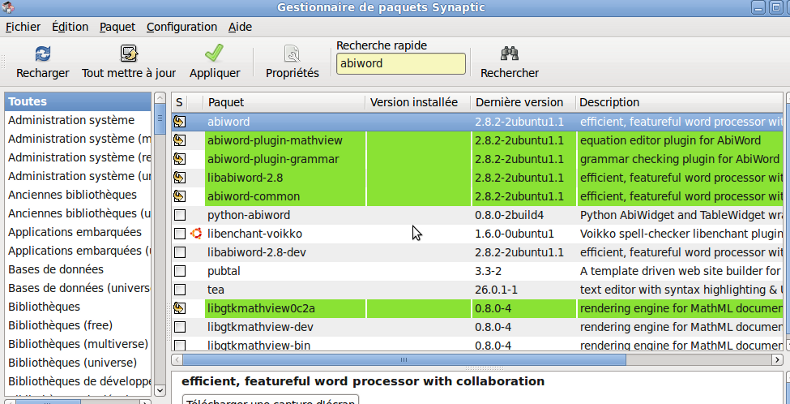This screenshot has height=404, width=790.
Task: Check the python-abiword package checkbox
Action: coord(180,215)
